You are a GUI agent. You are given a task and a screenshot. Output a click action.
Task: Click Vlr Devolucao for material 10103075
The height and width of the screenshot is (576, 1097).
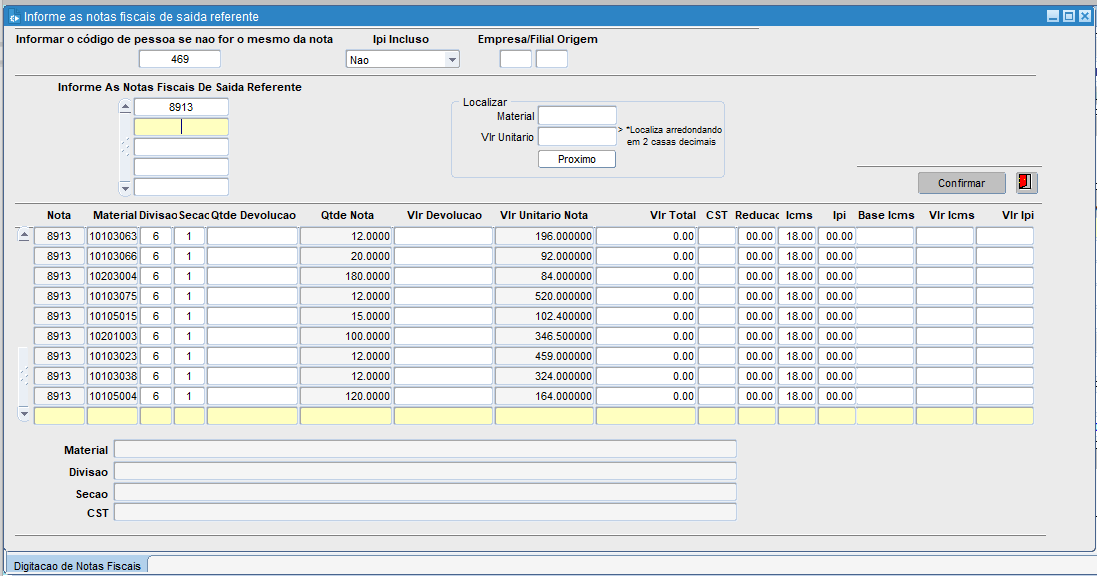point(444,296)
